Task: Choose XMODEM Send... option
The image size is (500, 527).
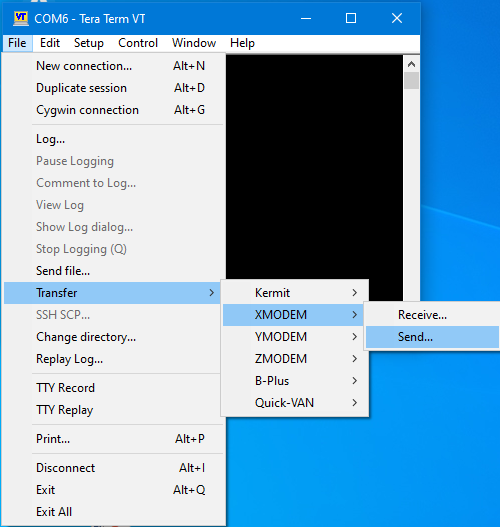Action: pos(432,337)
